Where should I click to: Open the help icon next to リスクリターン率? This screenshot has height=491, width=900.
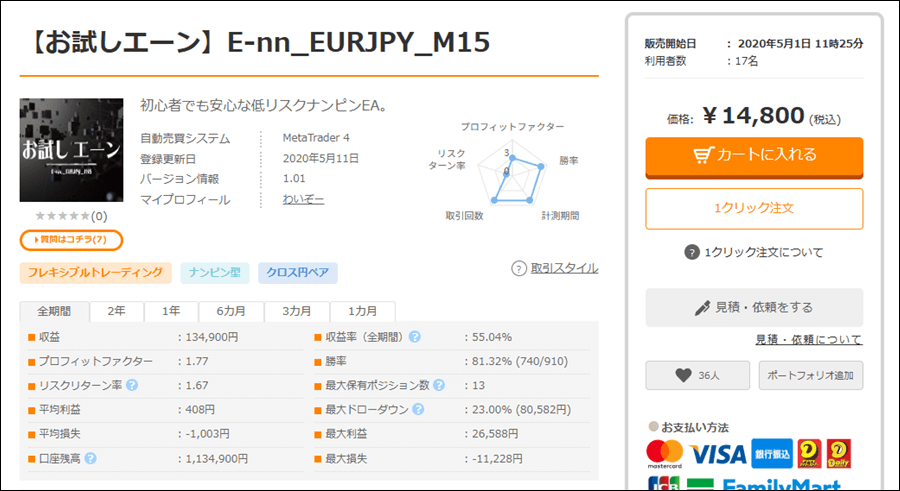[132, 385]
